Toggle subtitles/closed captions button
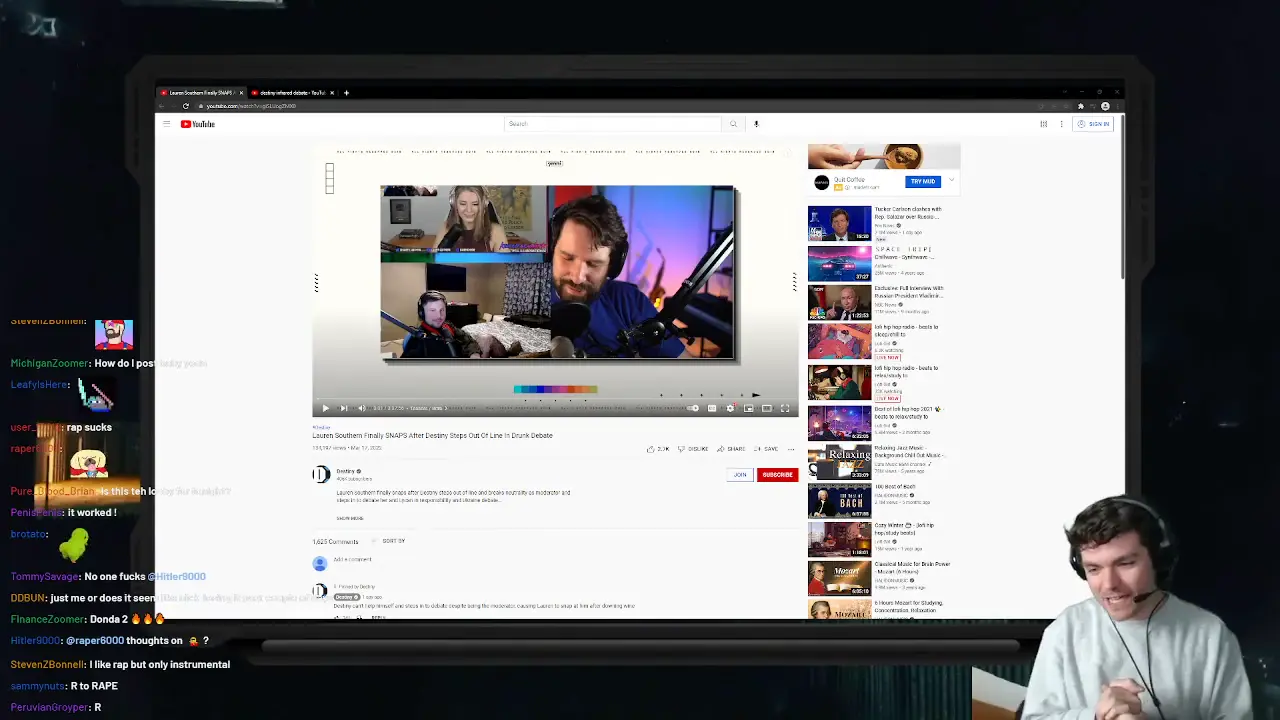 tap(712, 408)
